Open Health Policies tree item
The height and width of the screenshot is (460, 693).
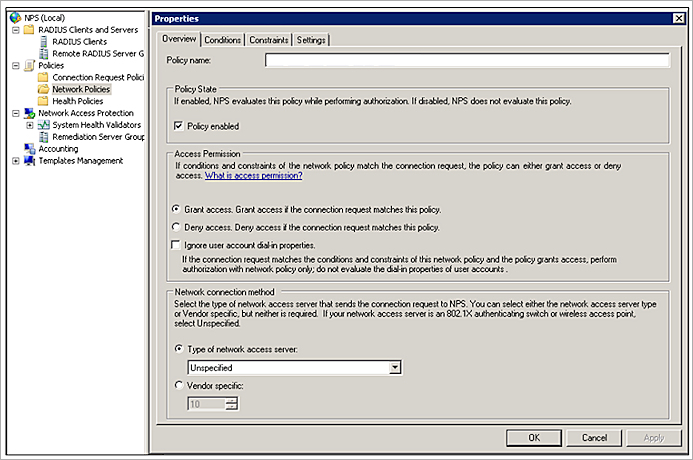78,101
